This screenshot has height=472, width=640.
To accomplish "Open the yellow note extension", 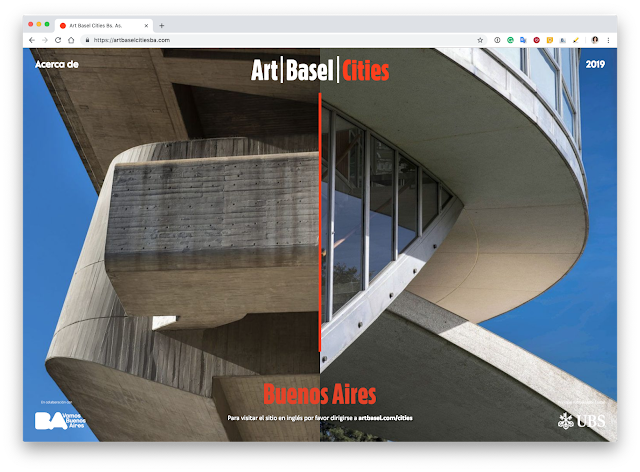I will coord(550,40).
